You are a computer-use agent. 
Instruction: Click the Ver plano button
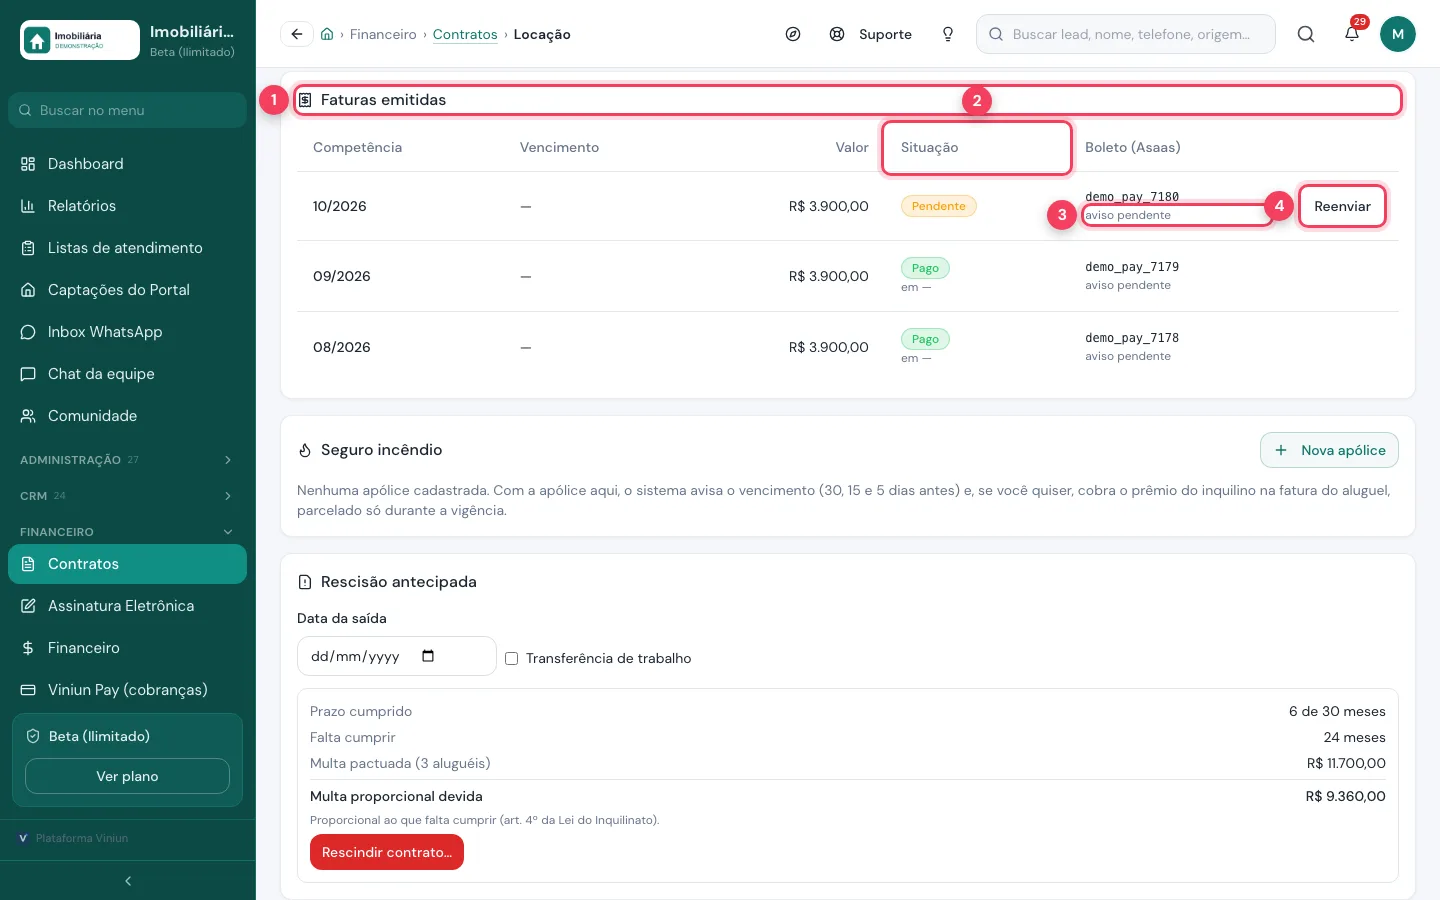tap(127, 776)
